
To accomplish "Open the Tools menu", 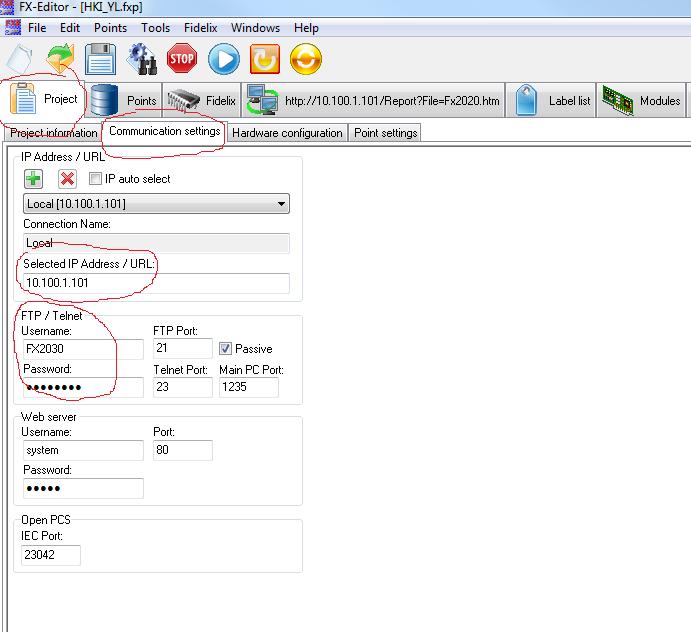I will (x=155, y=28).
